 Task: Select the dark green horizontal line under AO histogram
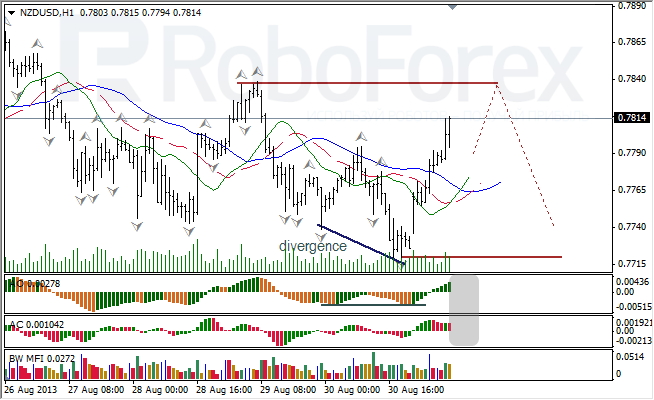[x=373, y=304]
